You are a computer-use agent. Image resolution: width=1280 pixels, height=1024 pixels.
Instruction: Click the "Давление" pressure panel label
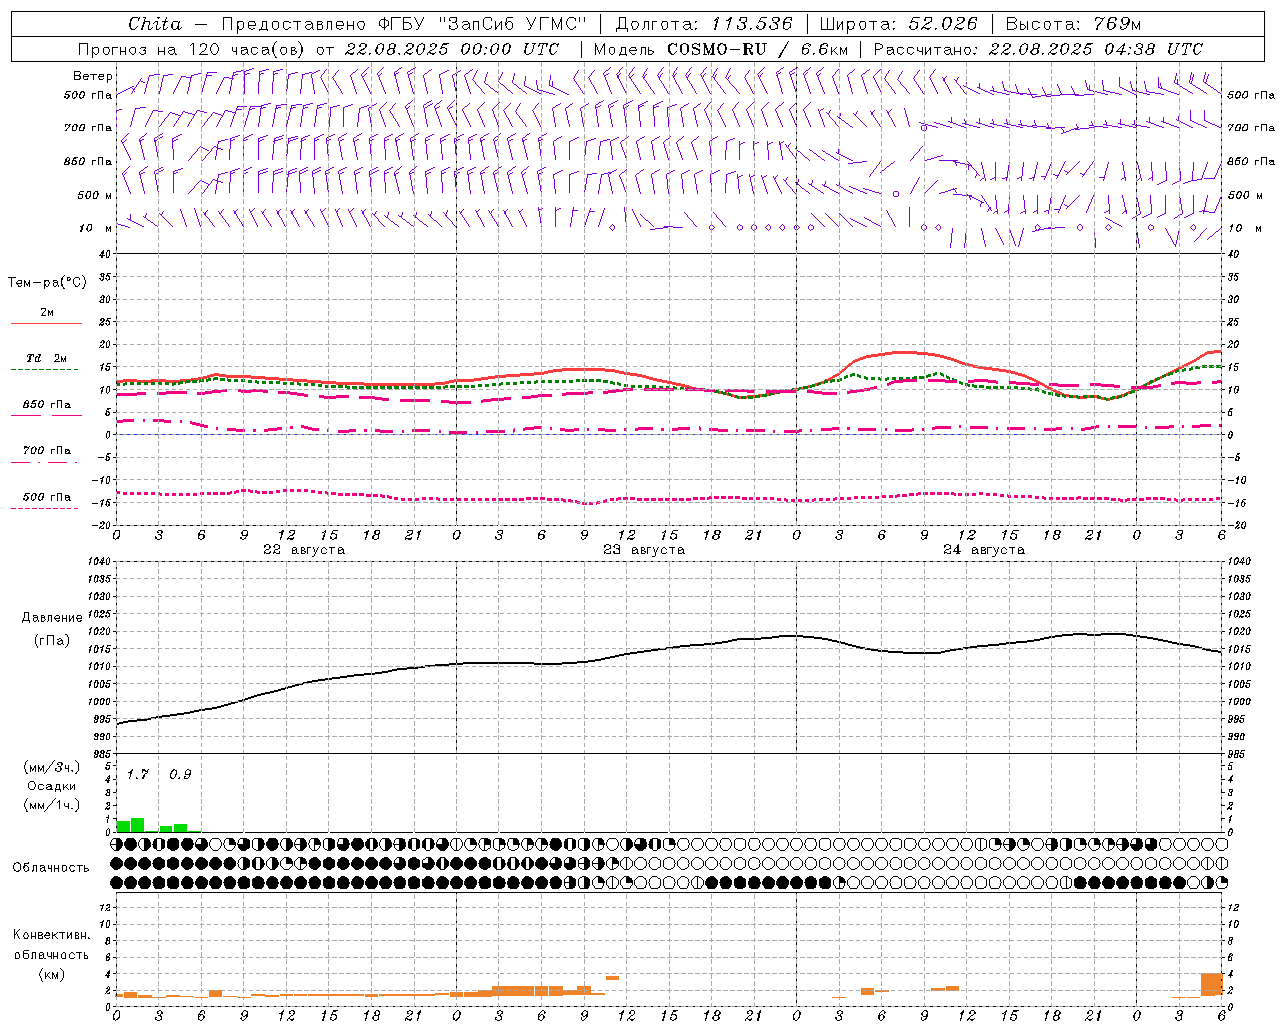[52, 618]
